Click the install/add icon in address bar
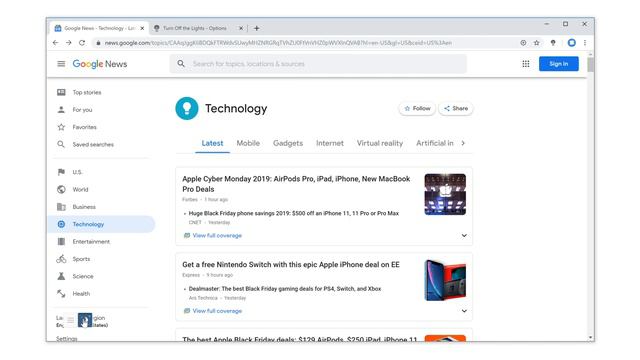 [x=523, y=42]
